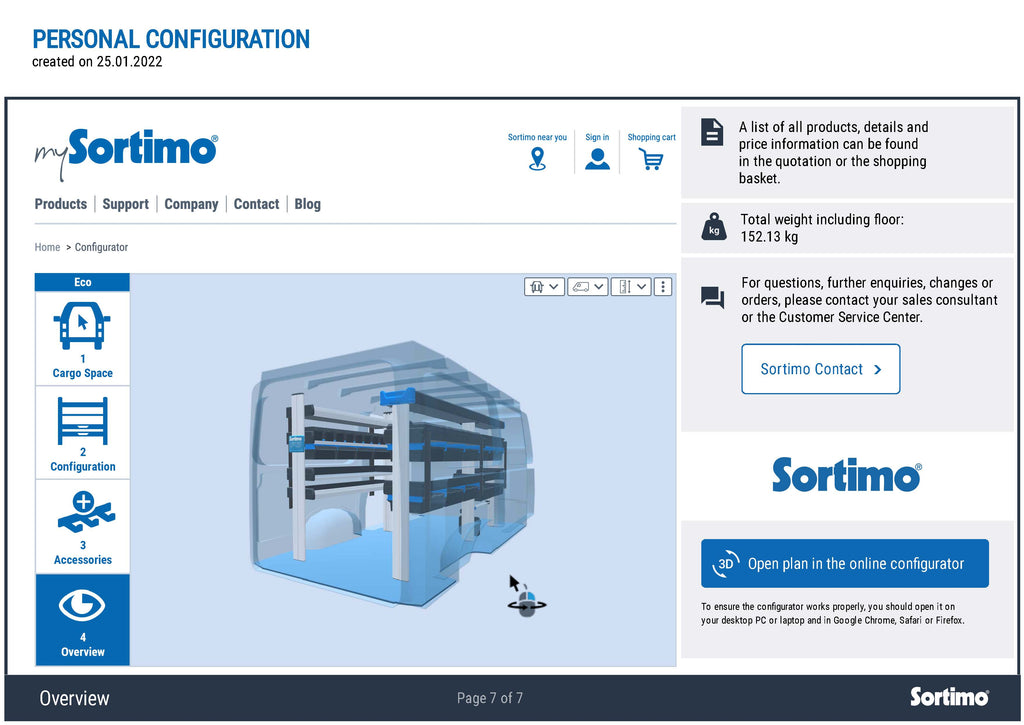Viewport: 1024px width, 725px height.
Task: Open the Contact menu
Action: 256,204
